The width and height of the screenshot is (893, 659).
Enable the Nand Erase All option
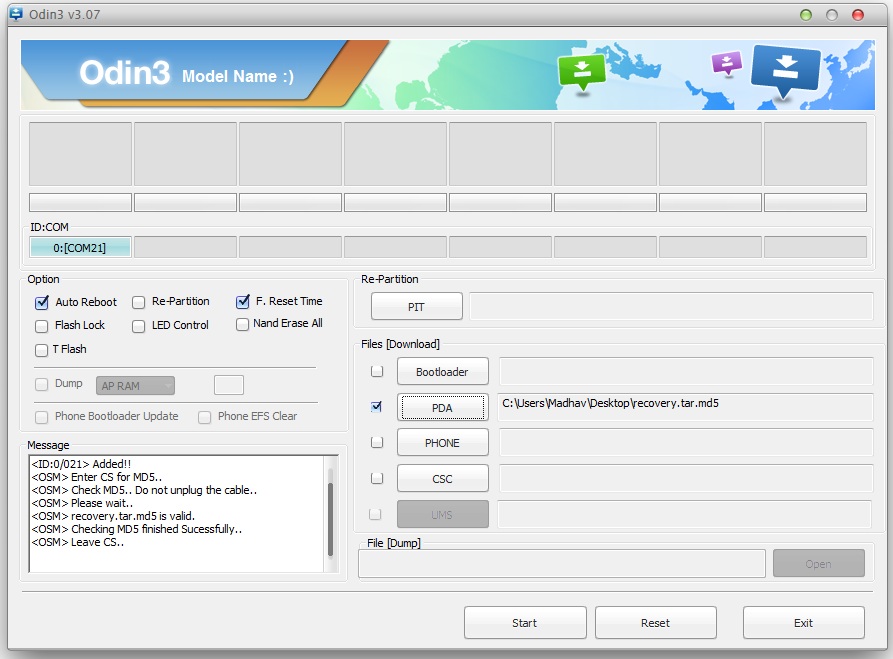click(243, 324)
